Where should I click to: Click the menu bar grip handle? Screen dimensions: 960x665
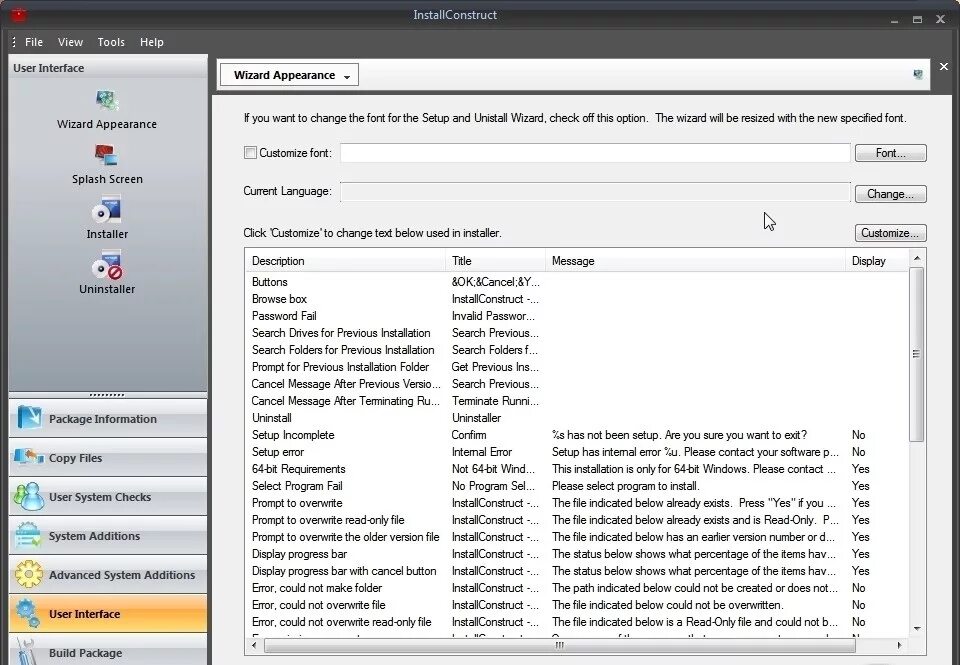(x=13, y=42)
